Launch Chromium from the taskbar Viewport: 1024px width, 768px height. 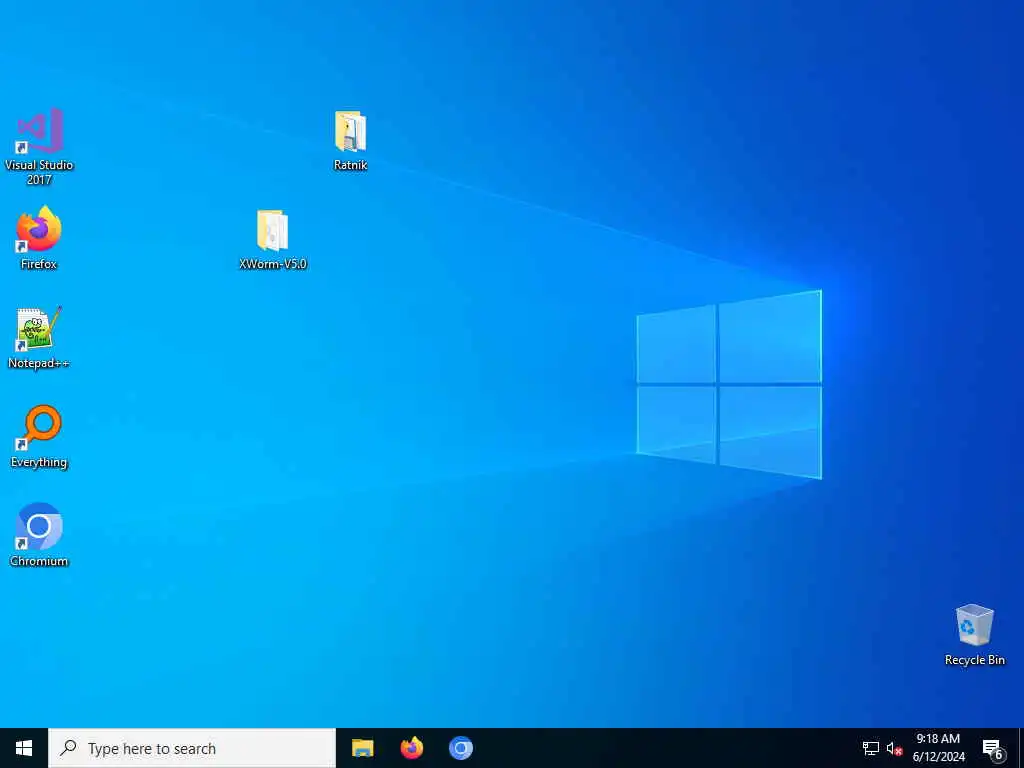pos(460,748)
